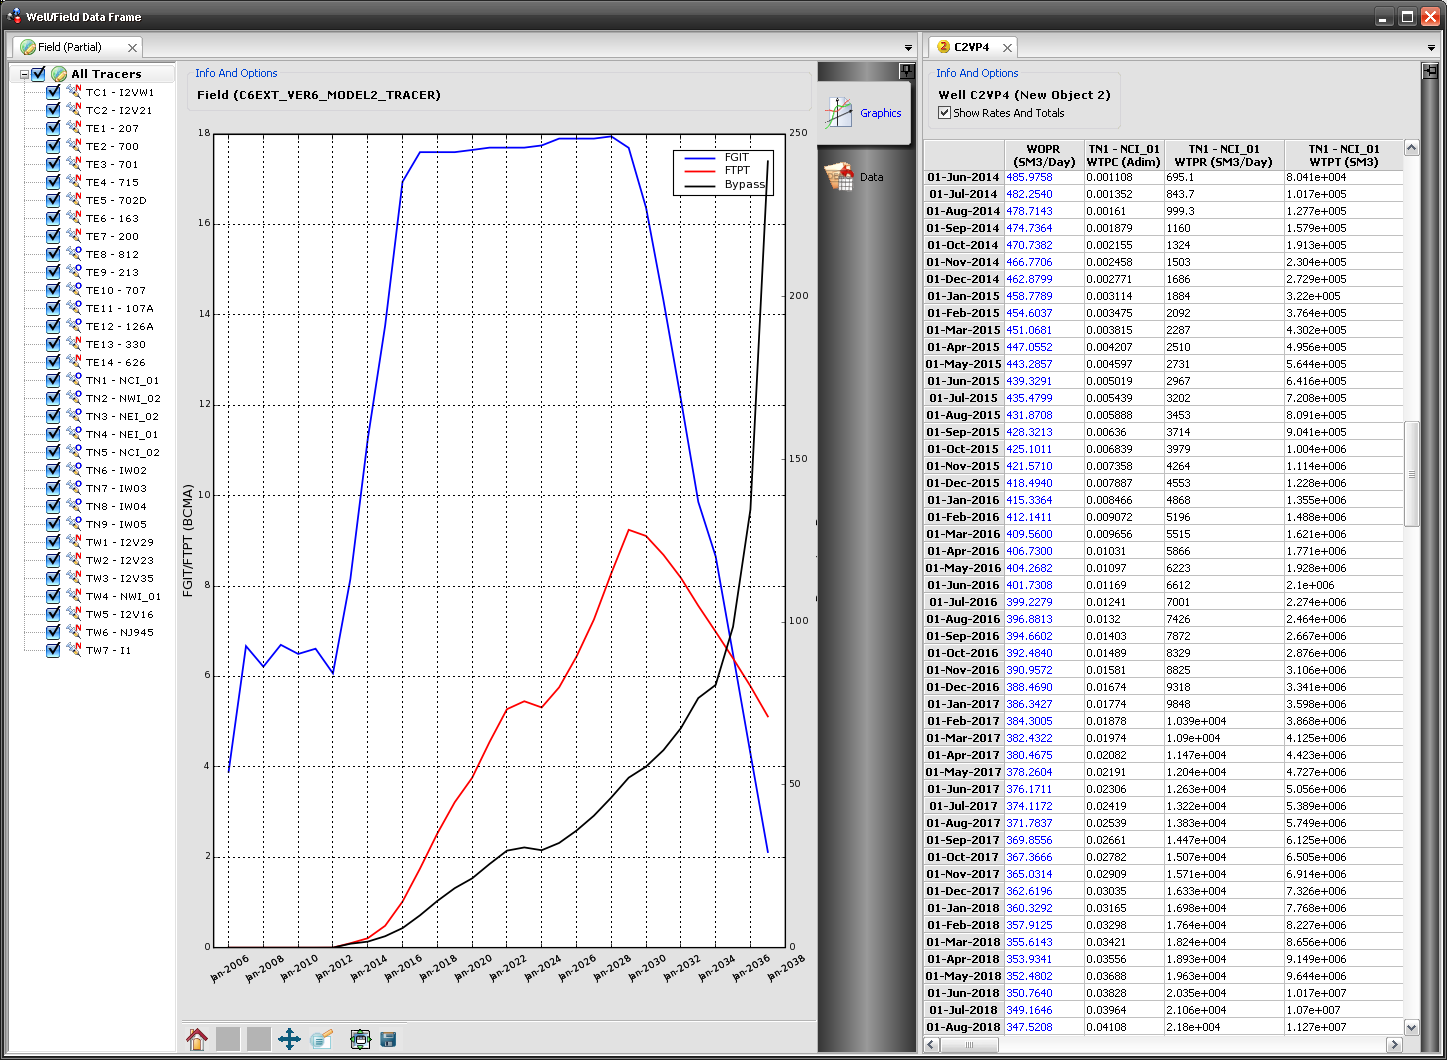The height and width of the screenshot is (1060, 1447).
Task: Uncheck tracer TN1 - NCI_01
Action: click(x=54, y=380)
